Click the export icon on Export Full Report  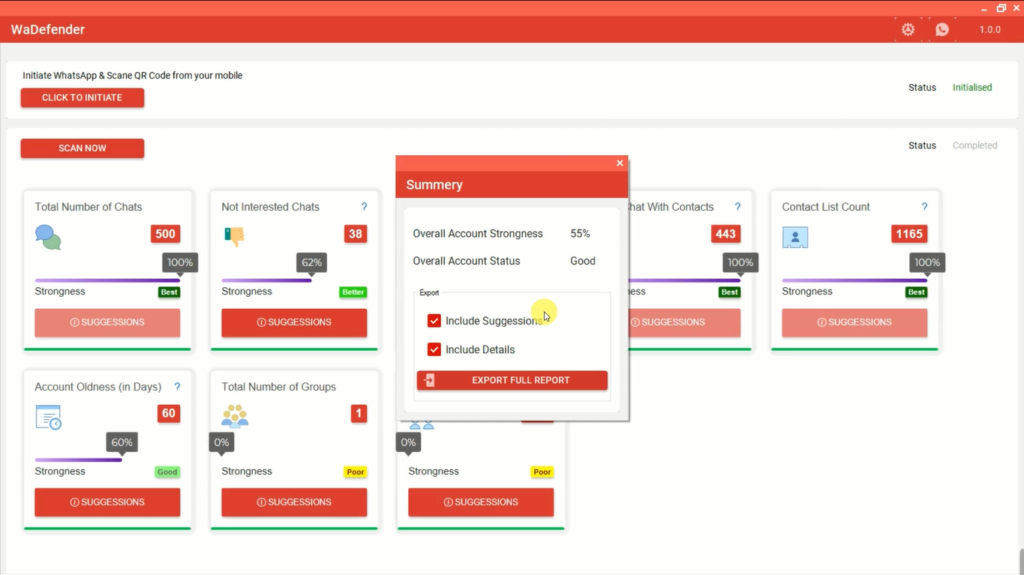429,380
